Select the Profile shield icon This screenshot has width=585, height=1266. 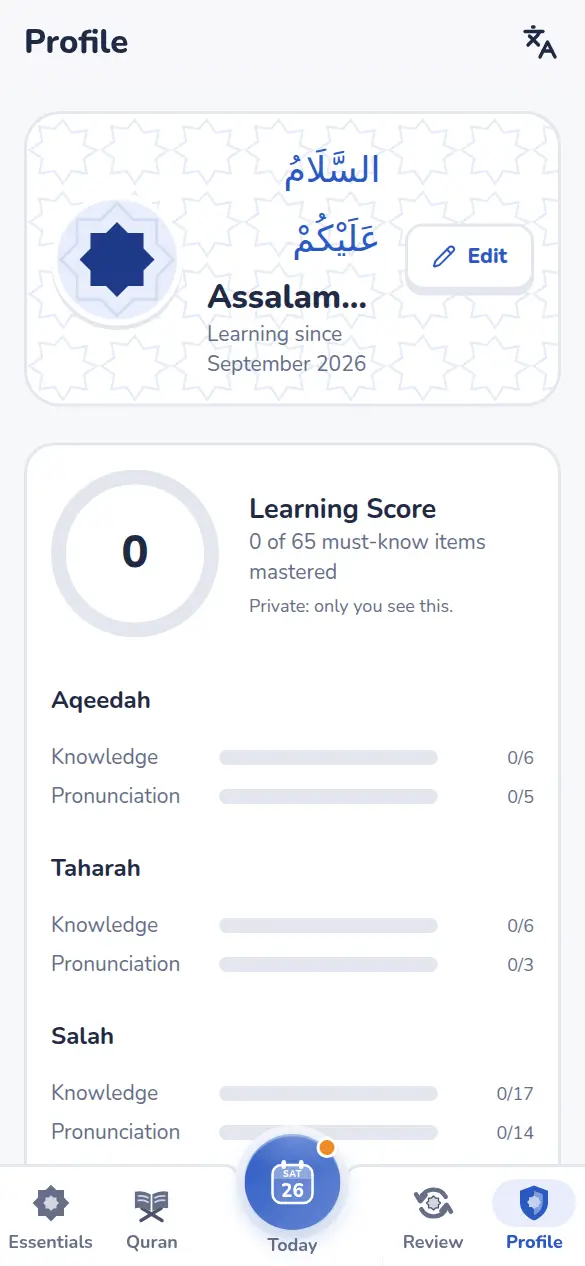tap(534, 1204)
